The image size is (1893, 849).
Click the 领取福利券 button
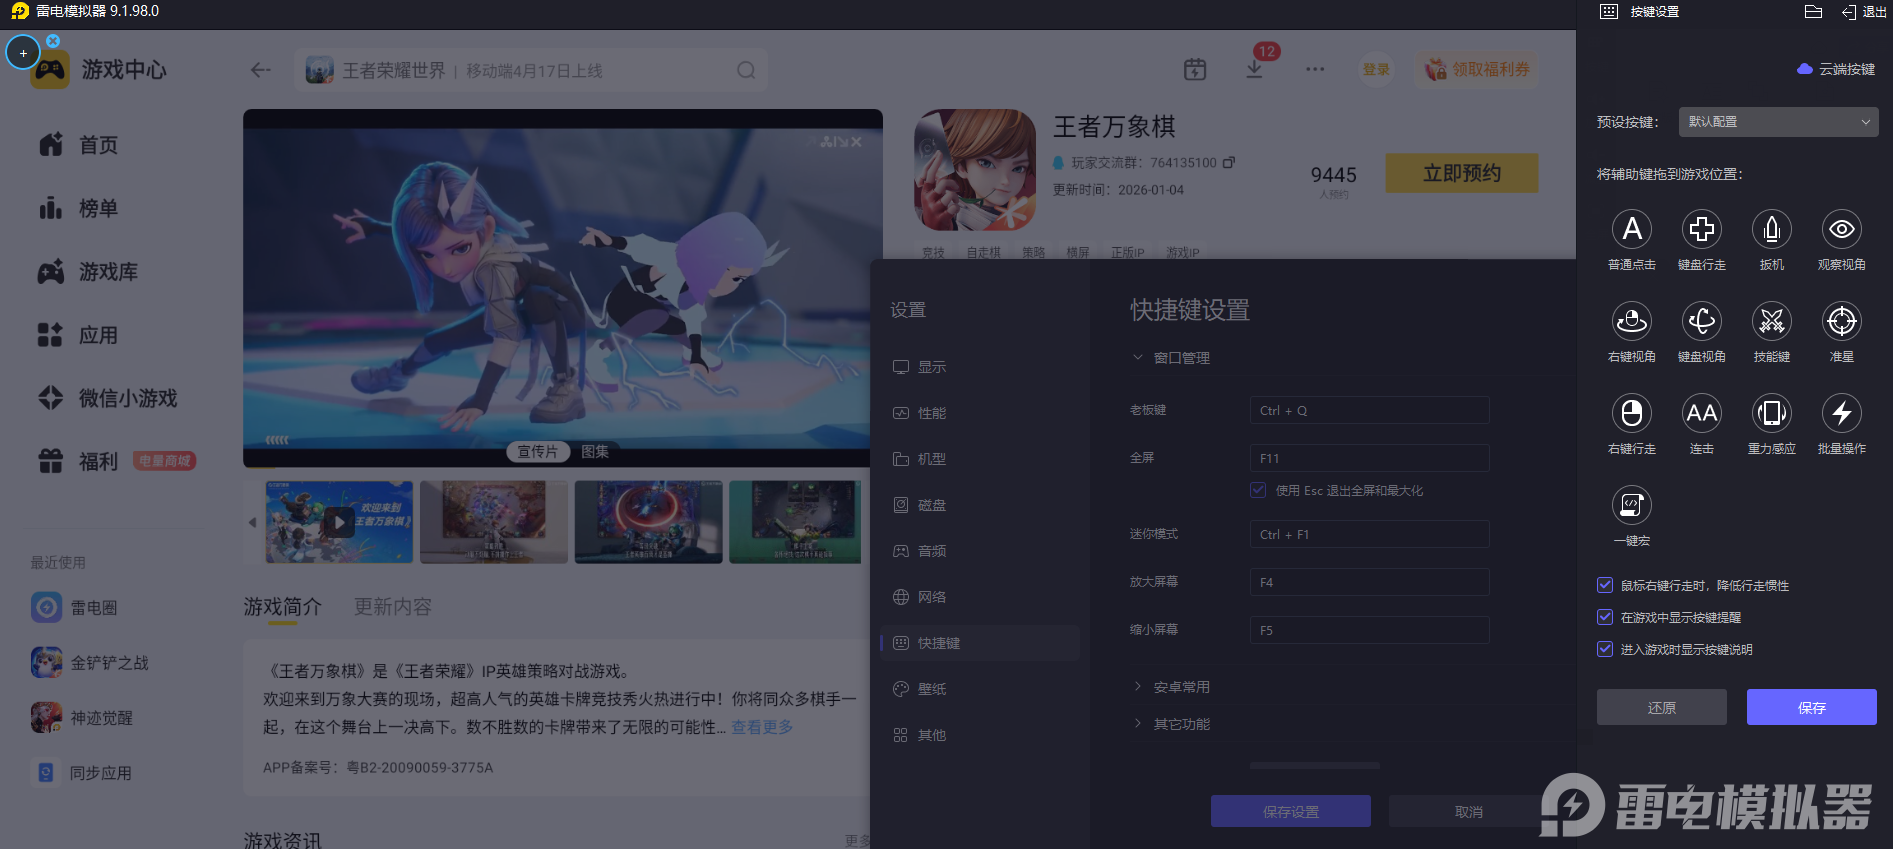pyautogui.click(x=1478, y=70)
